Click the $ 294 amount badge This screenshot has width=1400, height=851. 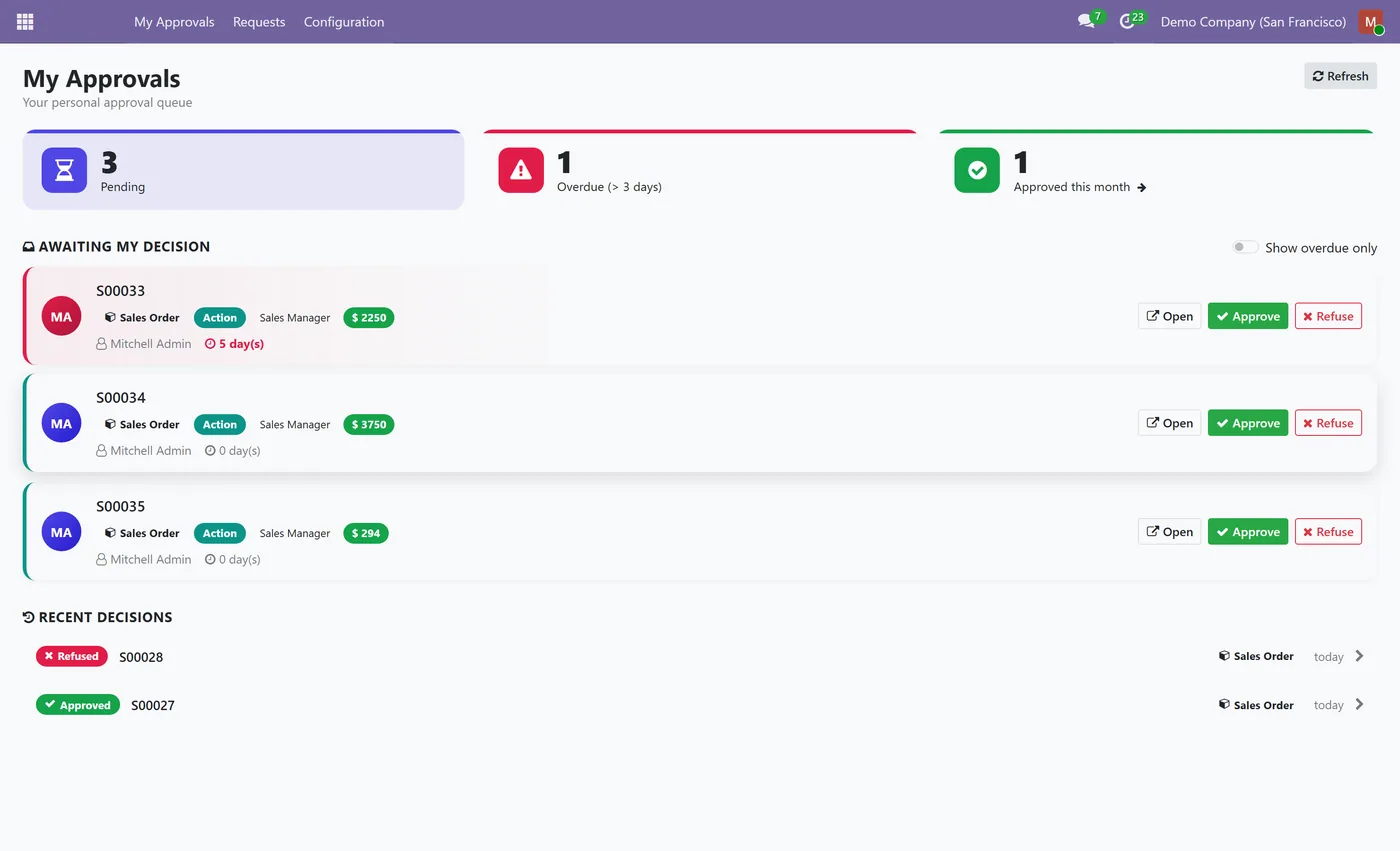(365, 533)
